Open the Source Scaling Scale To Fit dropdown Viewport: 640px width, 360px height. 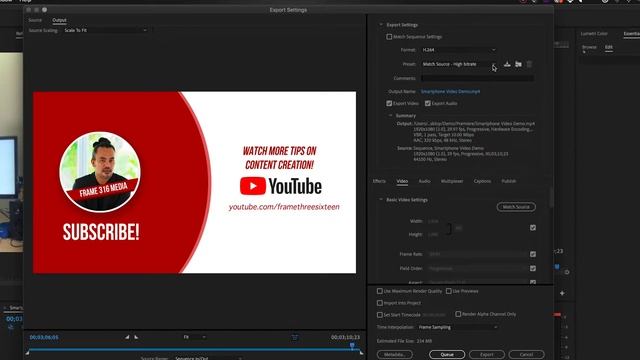pyautogui.click(x=105, y=30)
